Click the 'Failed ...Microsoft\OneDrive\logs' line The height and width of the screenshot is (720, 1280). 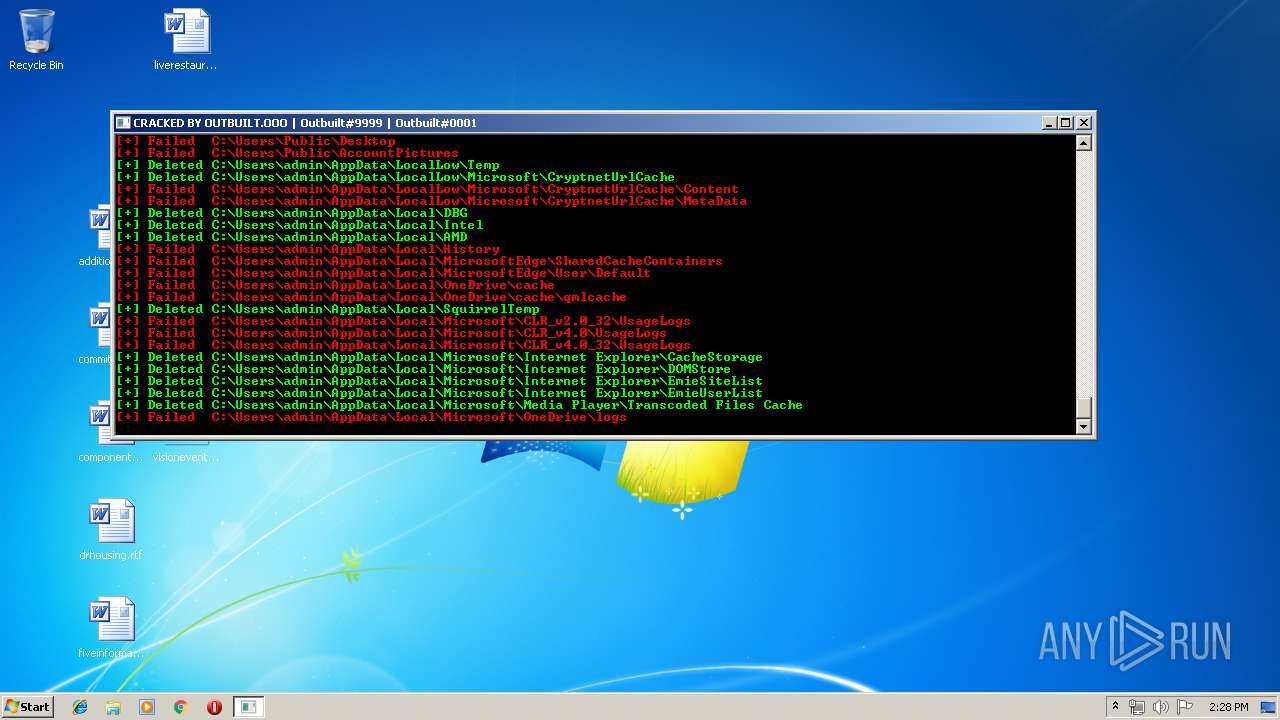coord(372,417)
